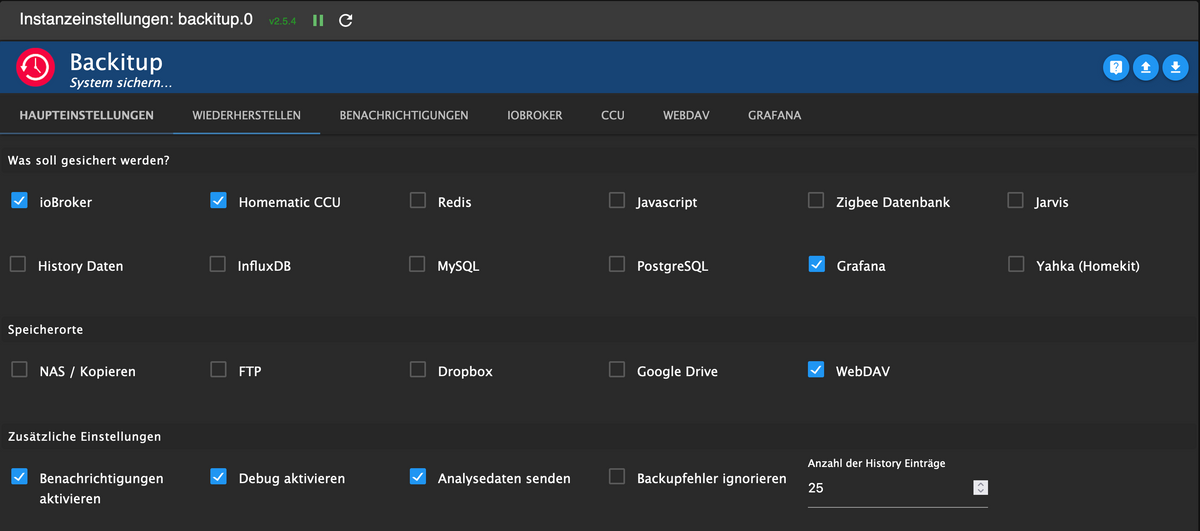Screen dimensions: 1200x531
Task: Click the download settings icon in the header
Action: tap(1175, 68)
